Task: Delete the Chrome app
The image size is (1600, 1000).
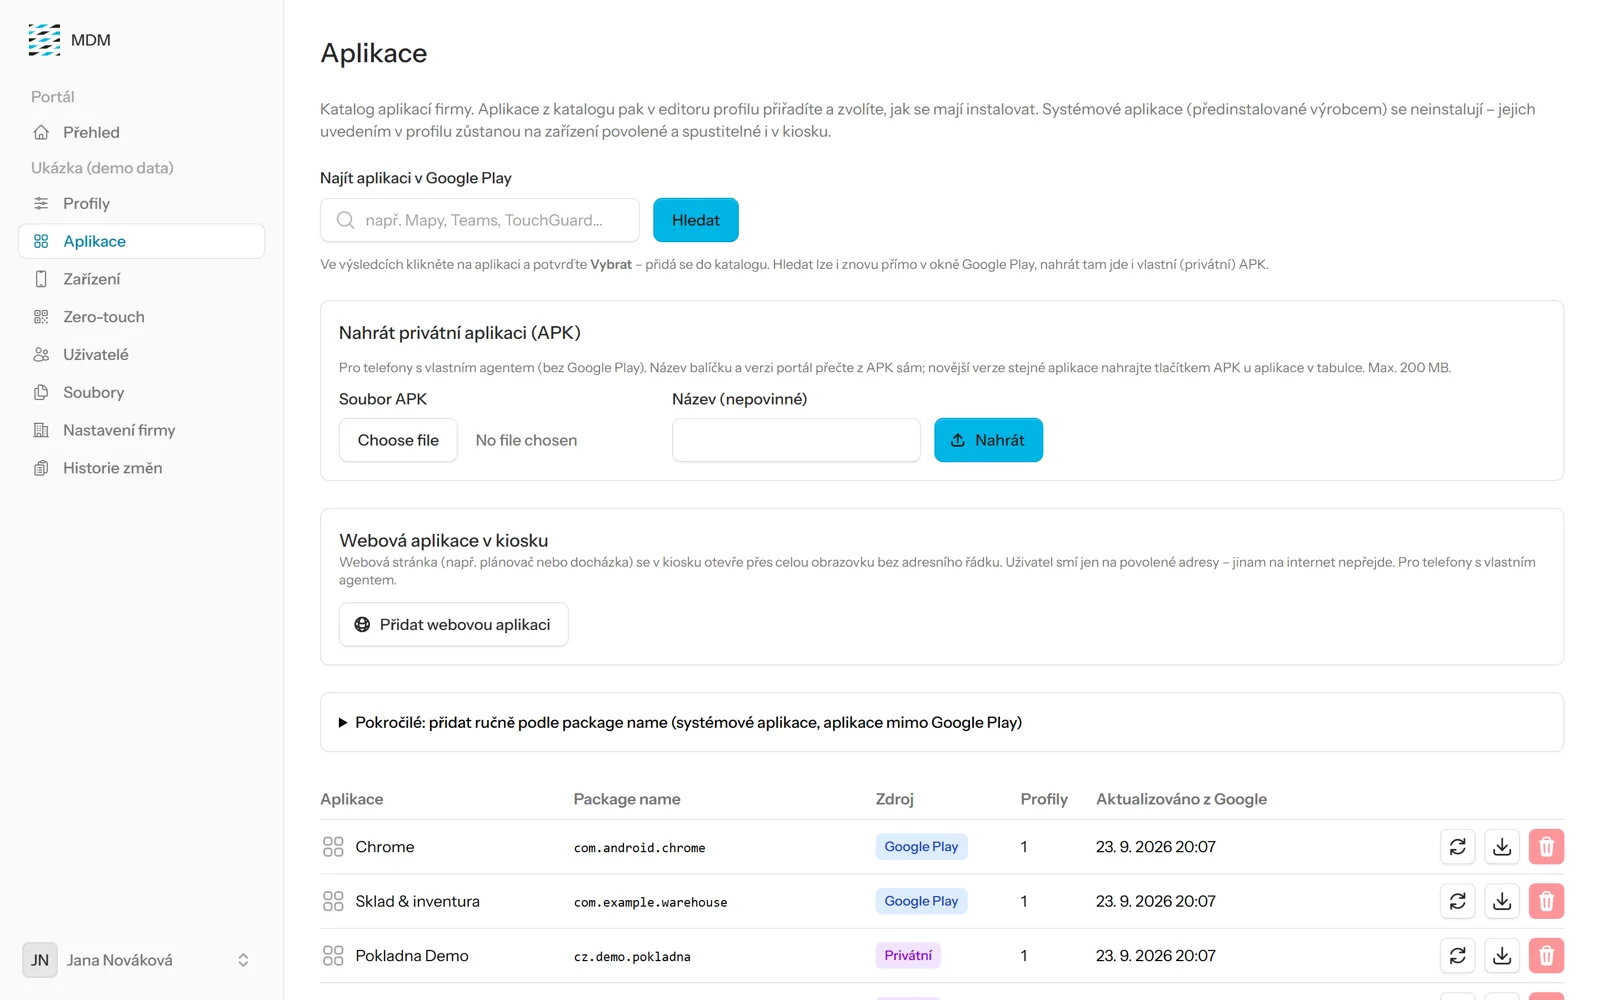Action: (1546, 847)
